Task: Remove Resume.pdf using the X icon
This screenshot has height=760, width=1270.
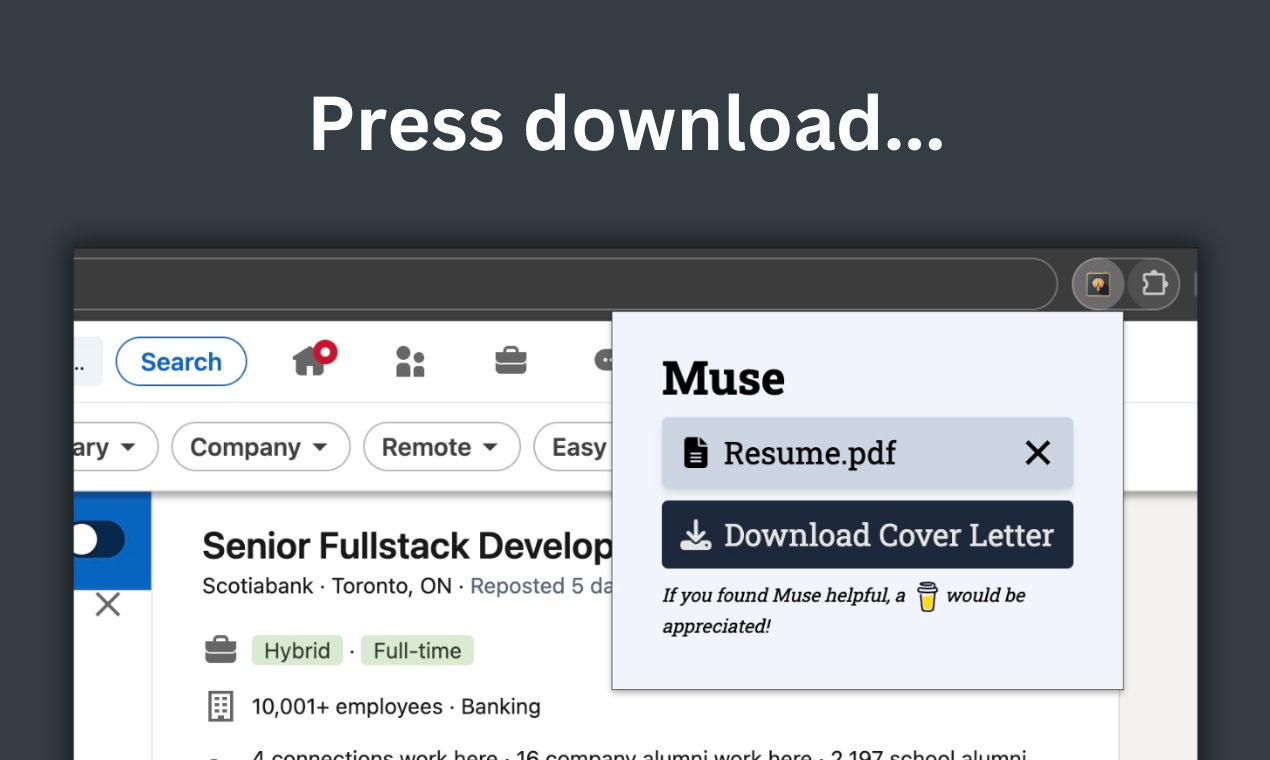Action: coord(1038,453)
